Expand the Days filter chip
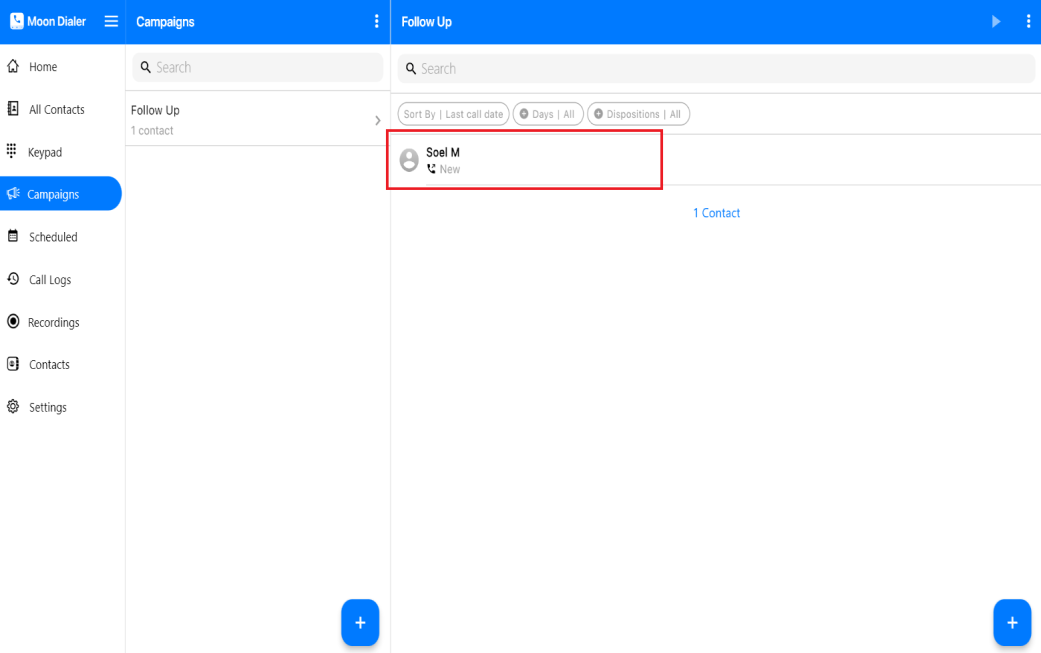The height and width of the screenshot is (653, 1041). coord(548,114)
